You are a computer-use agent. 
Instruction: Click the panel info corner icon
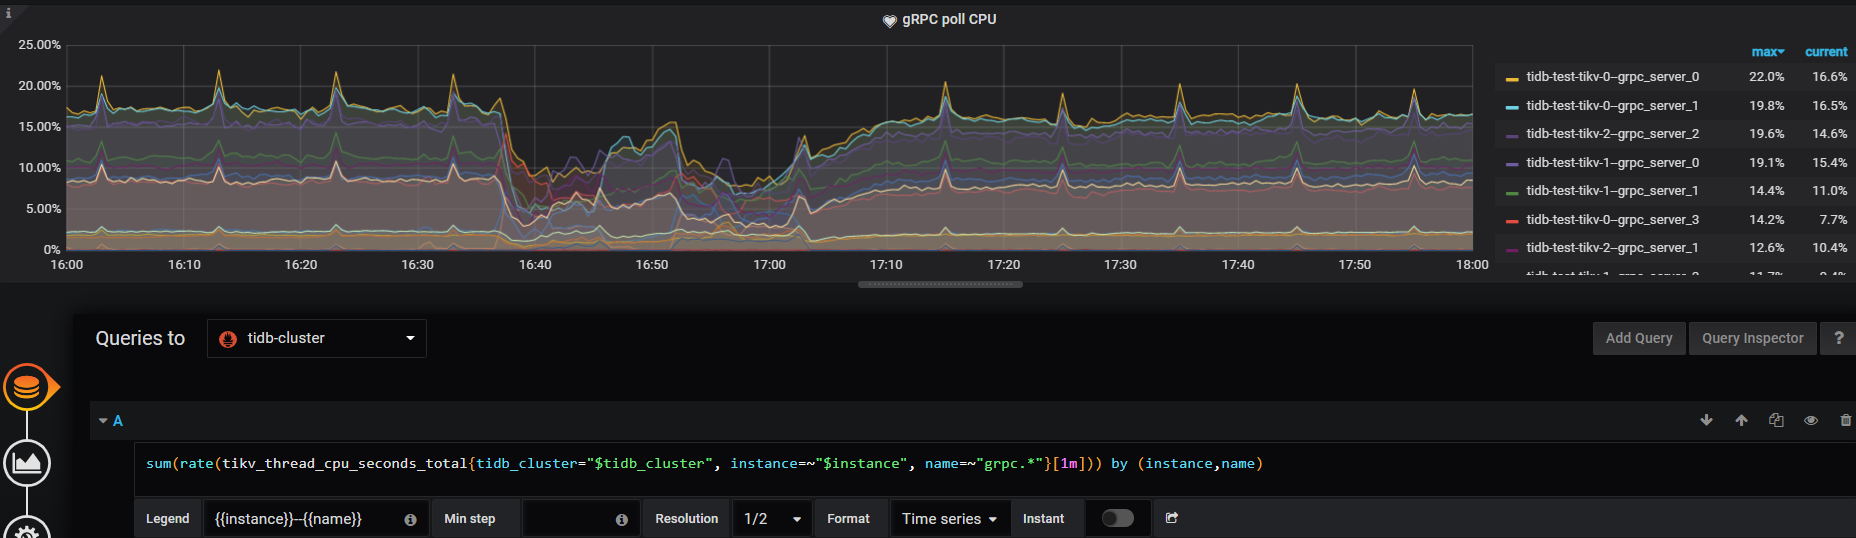(8, 13)
